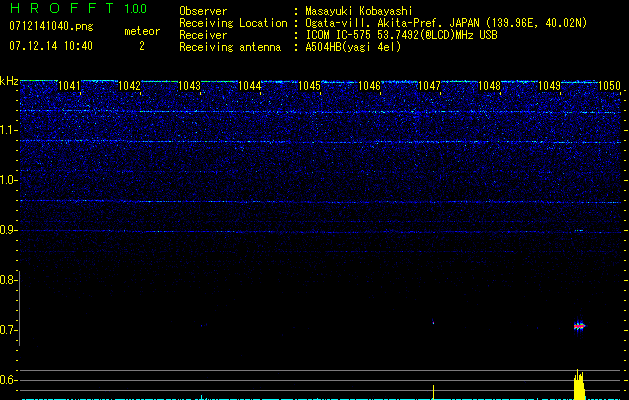Click the 1050 time marker
Image resolution: width=629 pixels, height=400 pixels.
click(609, 87)
